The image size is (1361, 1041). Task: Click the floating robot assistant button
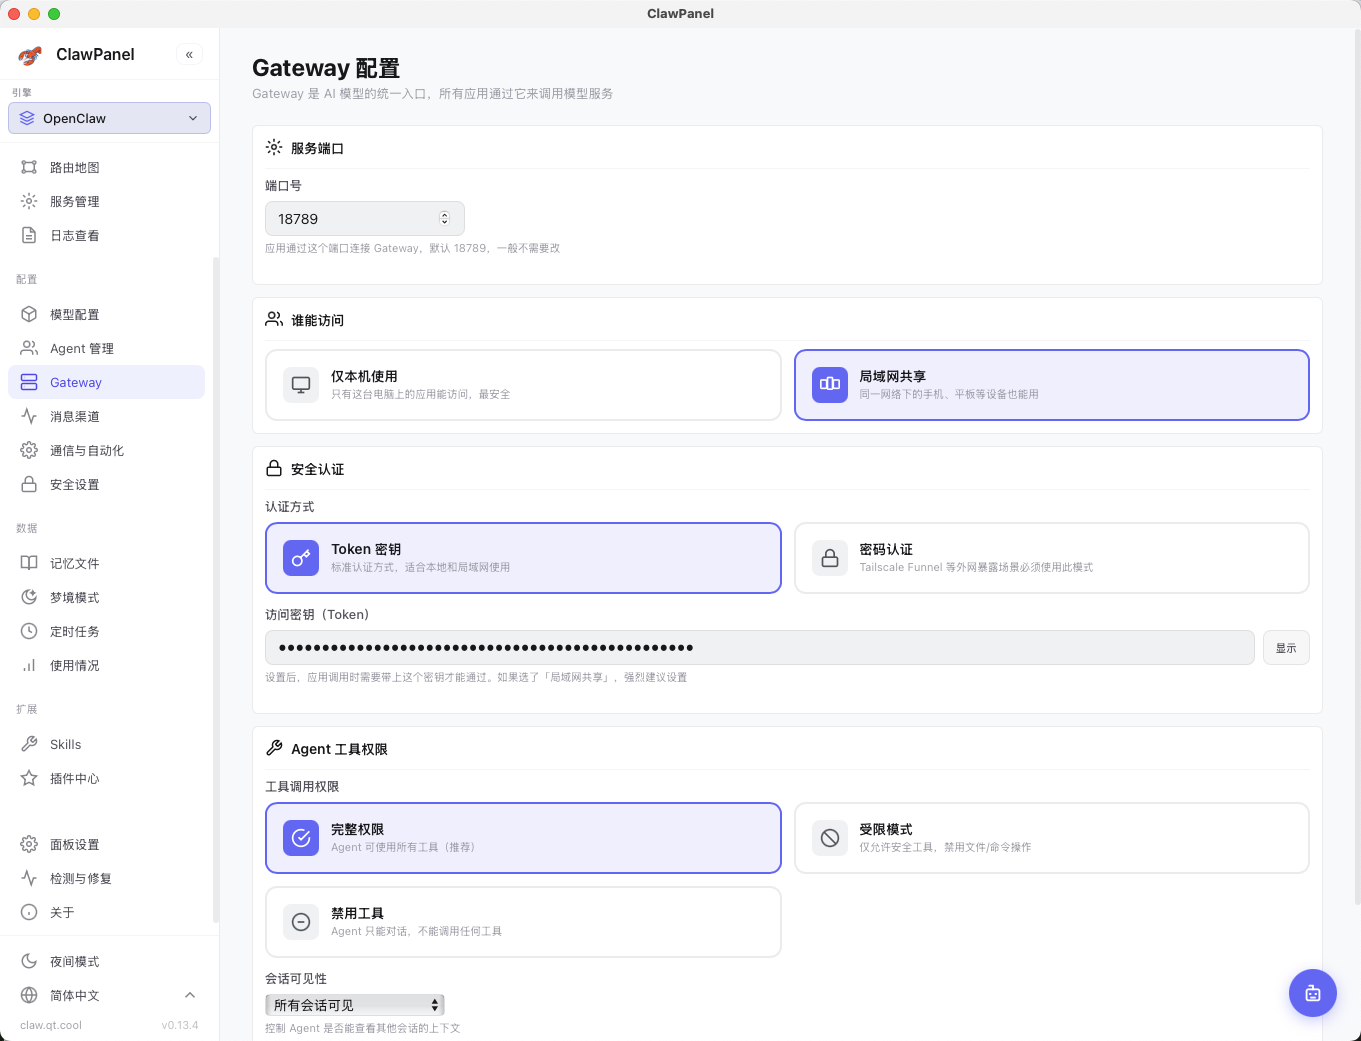coord(1312,993)
